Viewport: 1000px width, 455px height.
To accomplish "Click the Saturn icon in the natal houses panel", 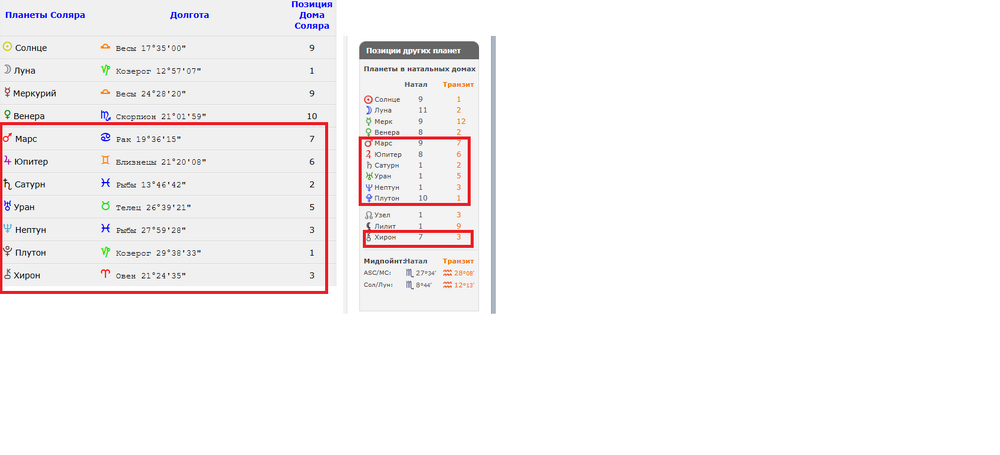I will point(368,165).
